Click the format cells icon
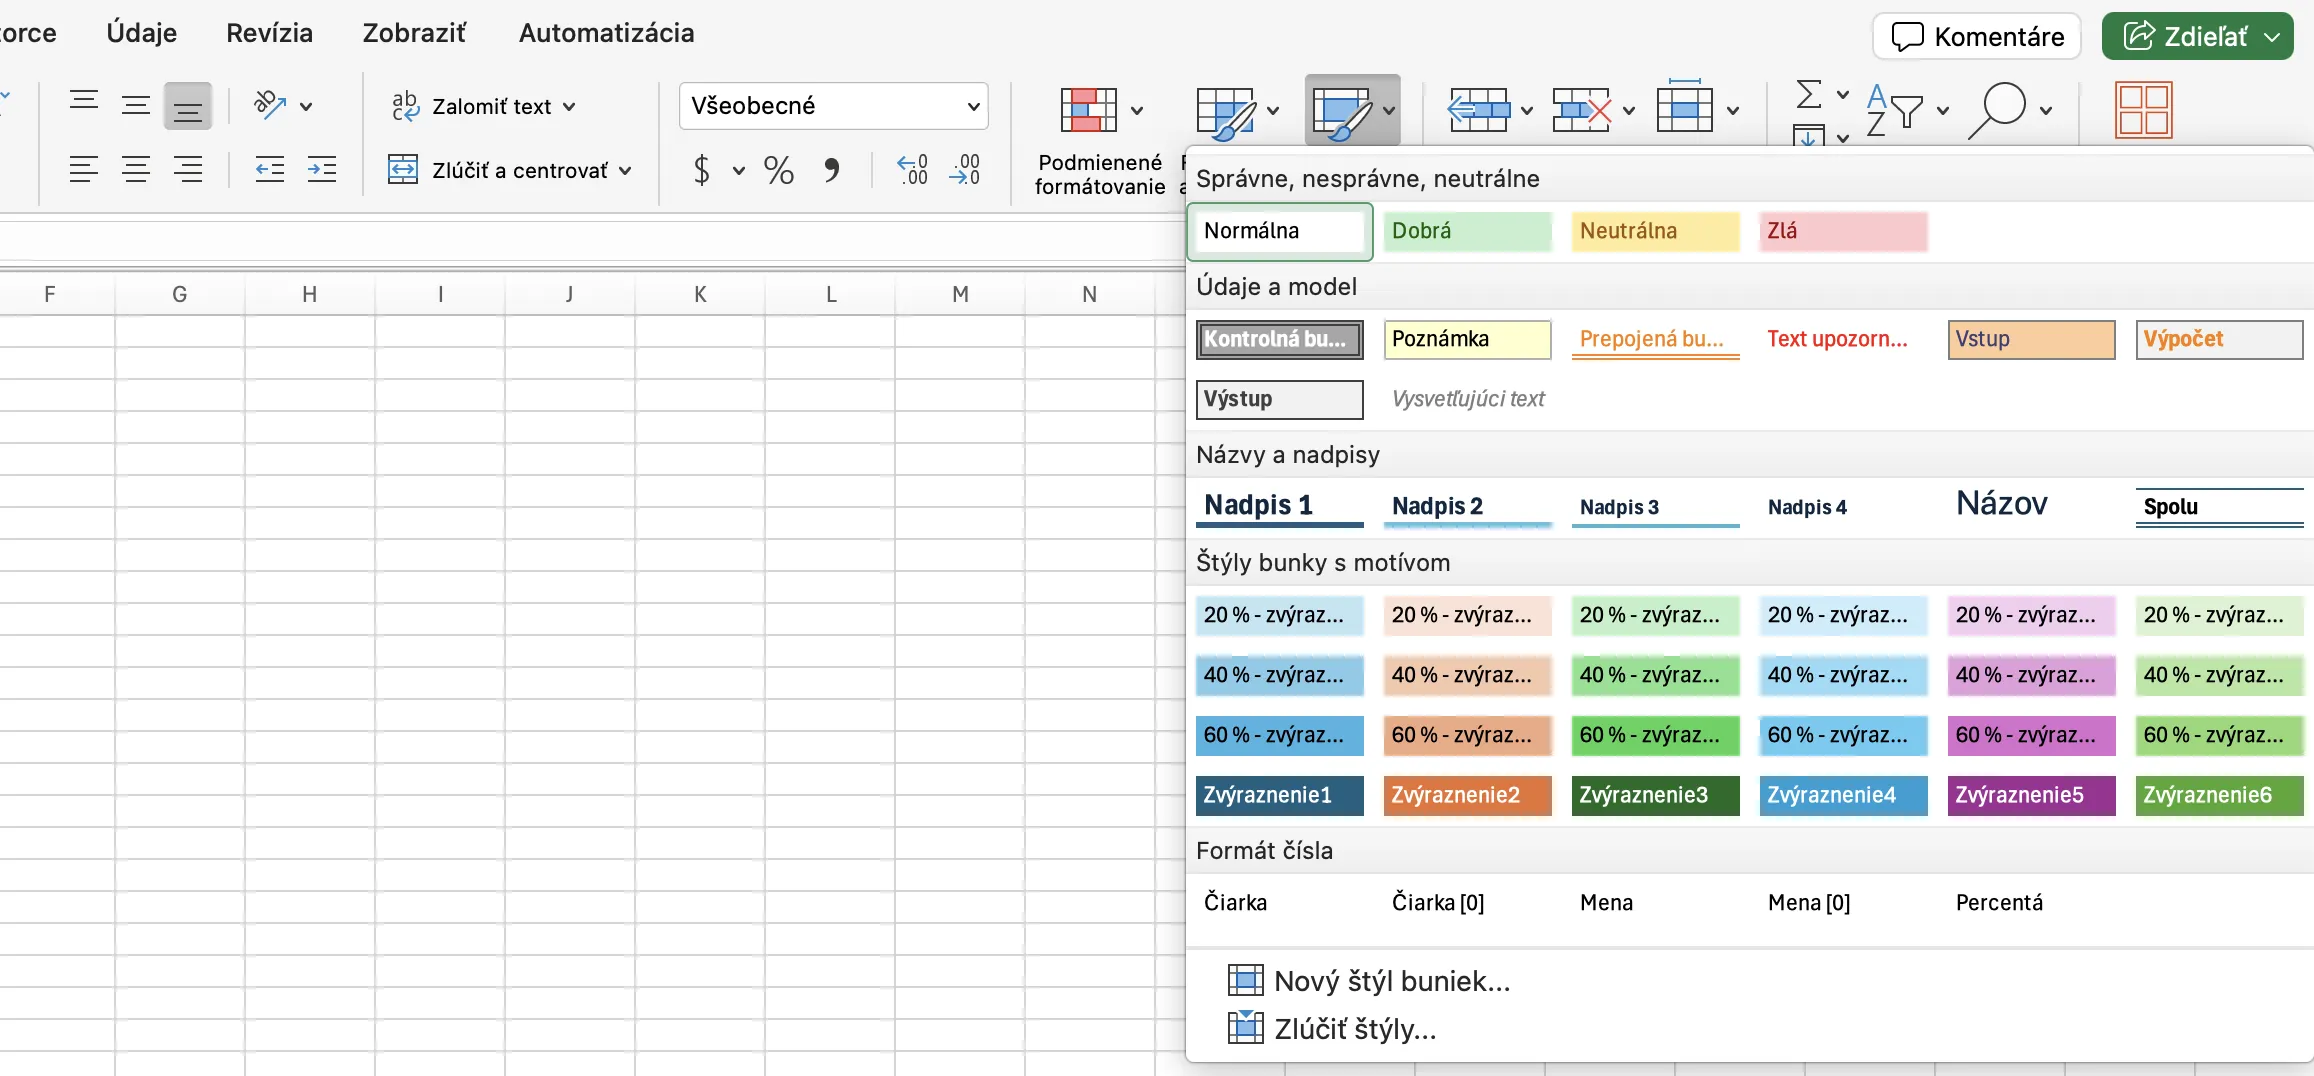 (1685, 108)
